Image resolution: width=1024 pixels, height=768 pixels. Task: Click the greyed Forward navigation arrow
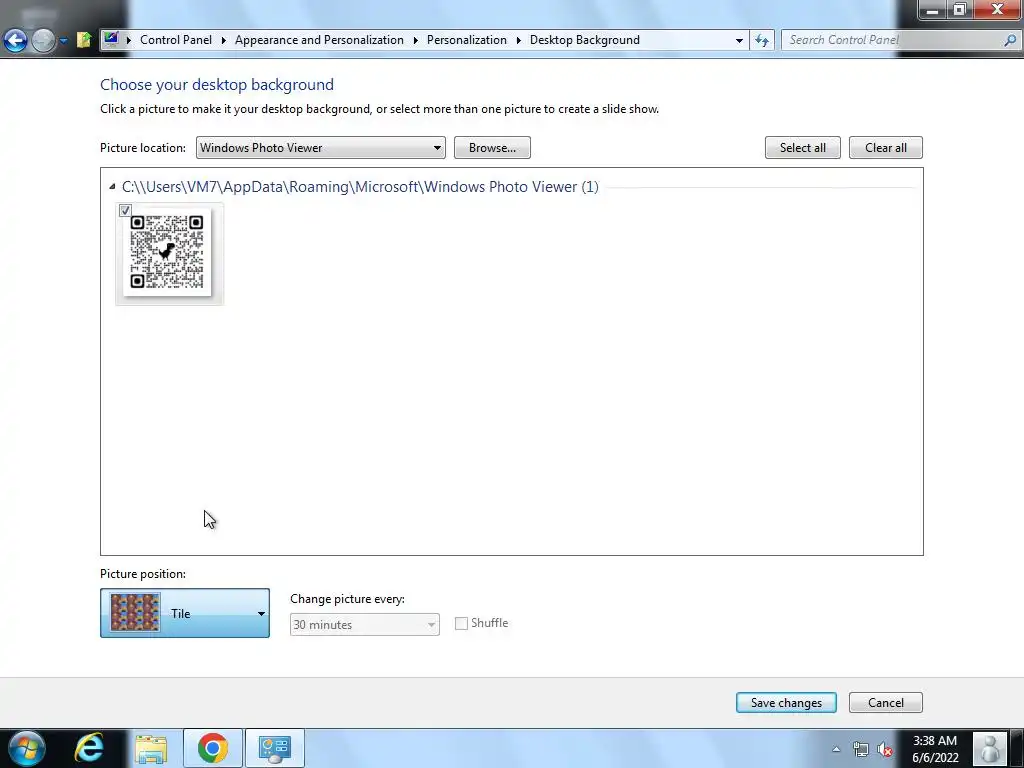click(x=44, y=40)
